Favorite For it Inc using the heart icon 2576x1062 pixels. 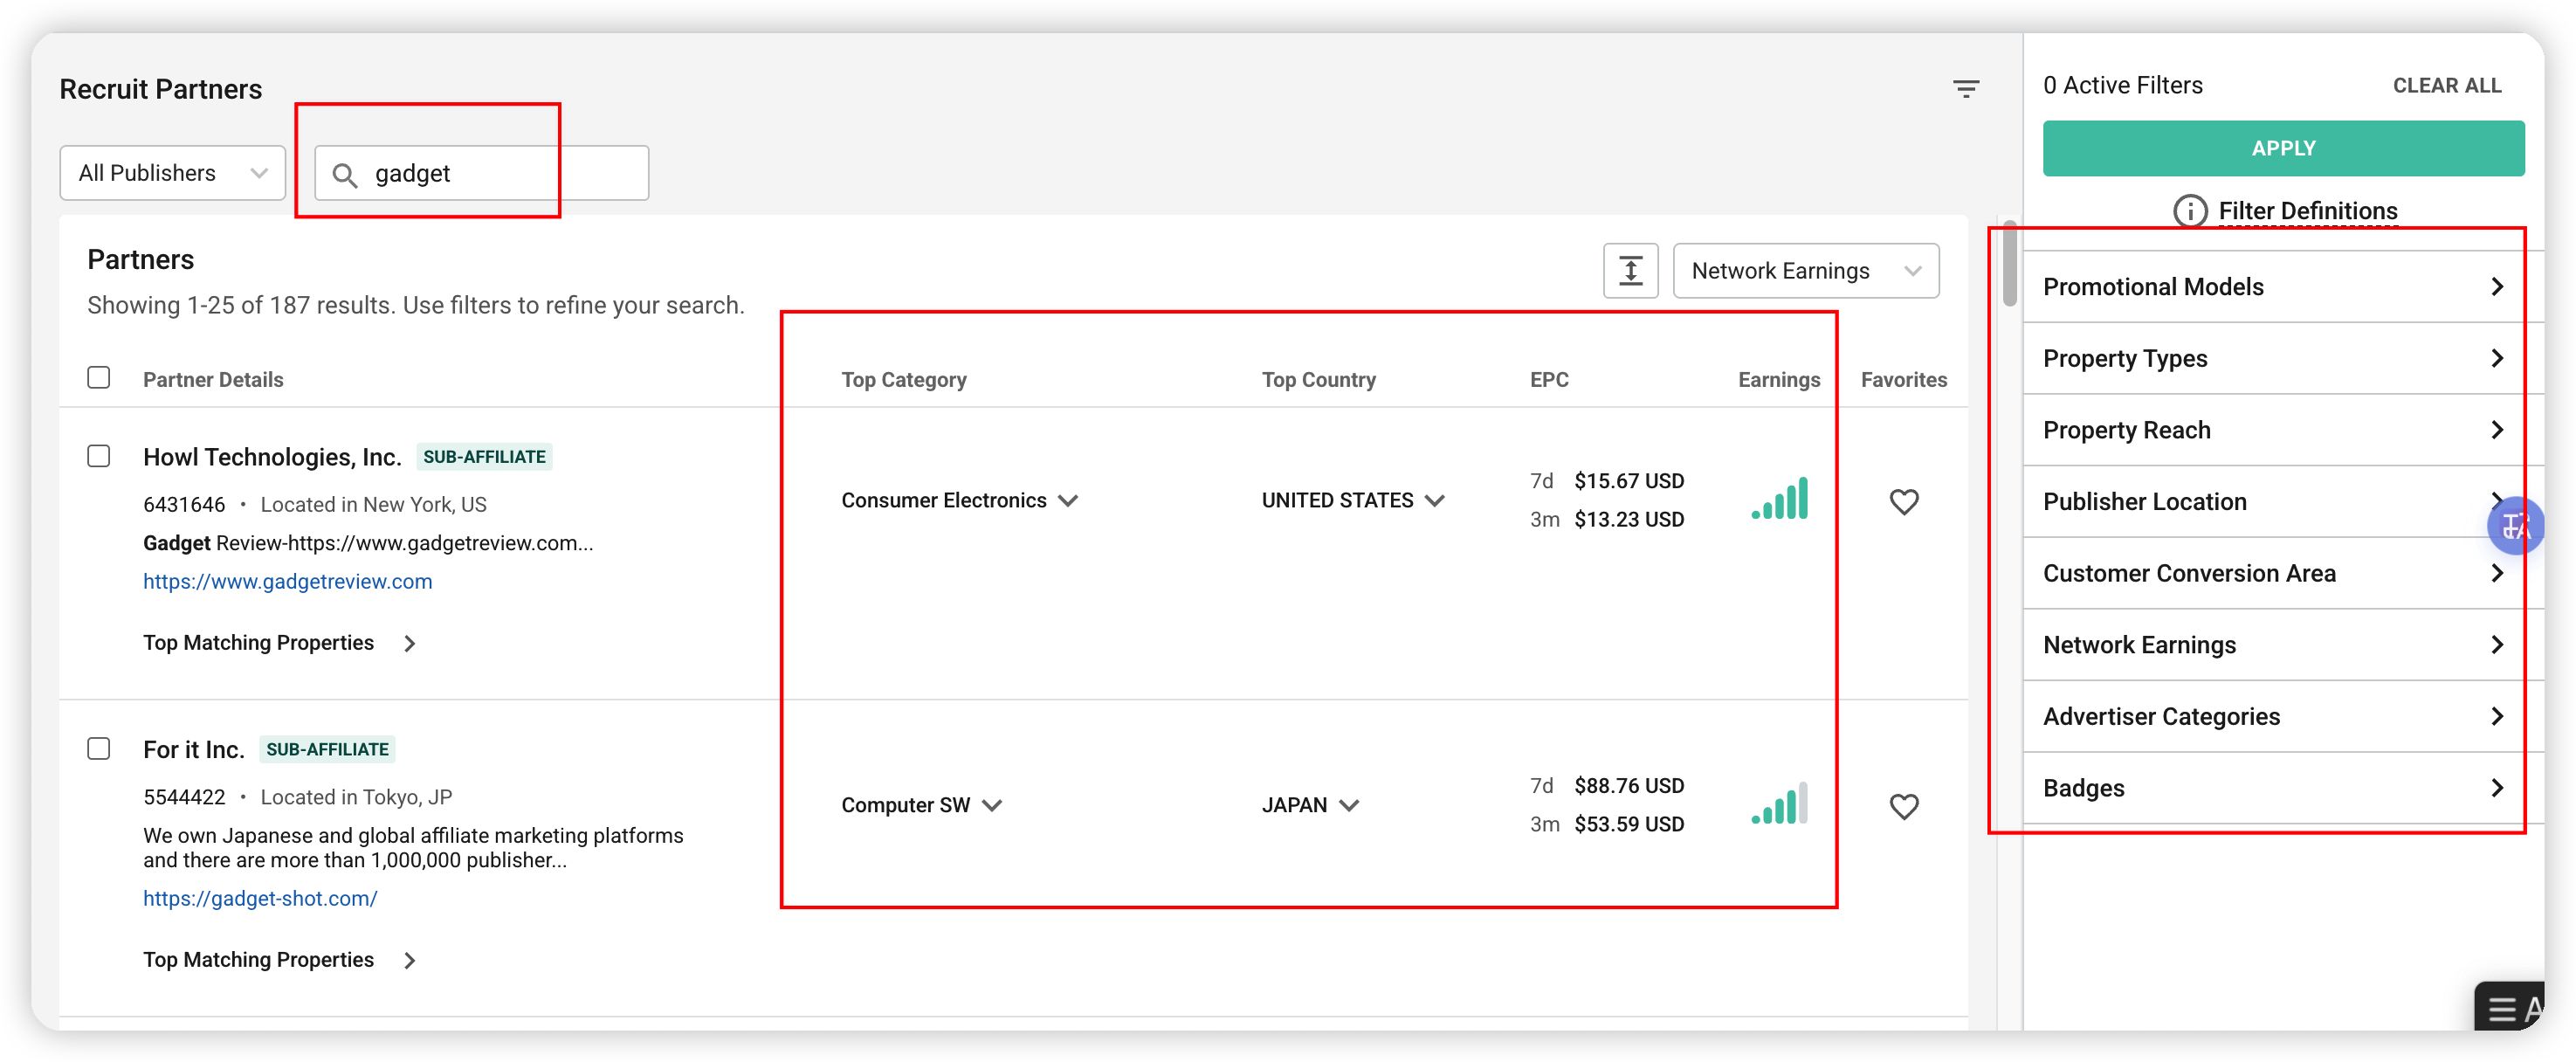pyautogui.click(x=1904, y=806)
